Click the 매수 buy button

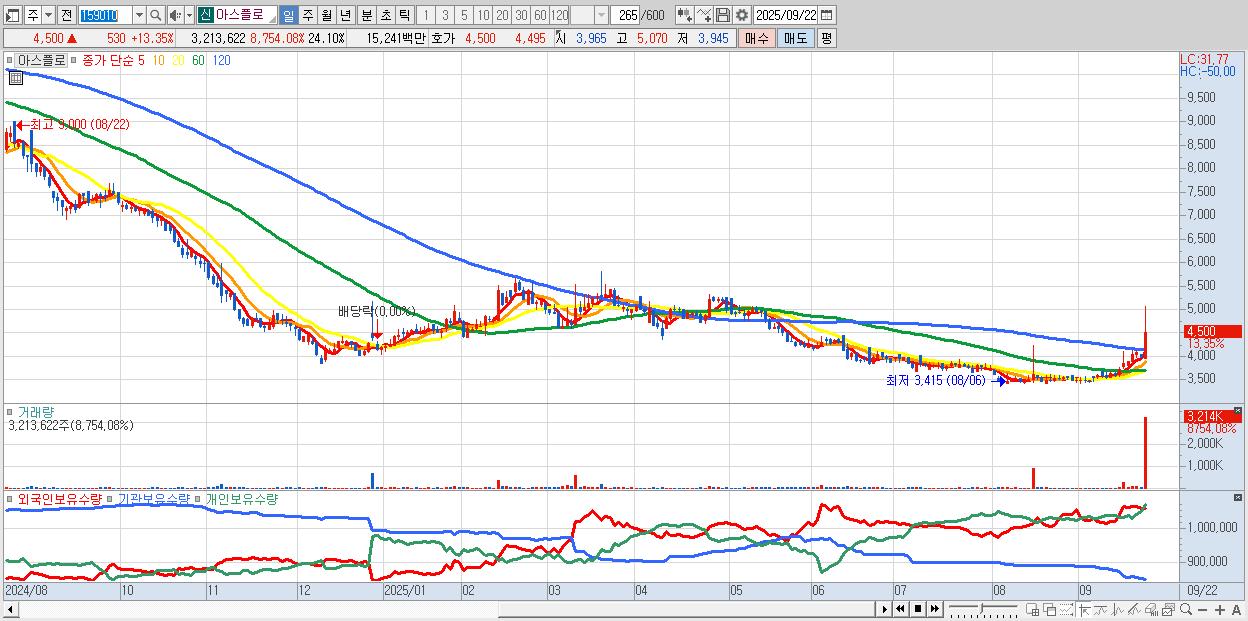click(x=756, y=38)
